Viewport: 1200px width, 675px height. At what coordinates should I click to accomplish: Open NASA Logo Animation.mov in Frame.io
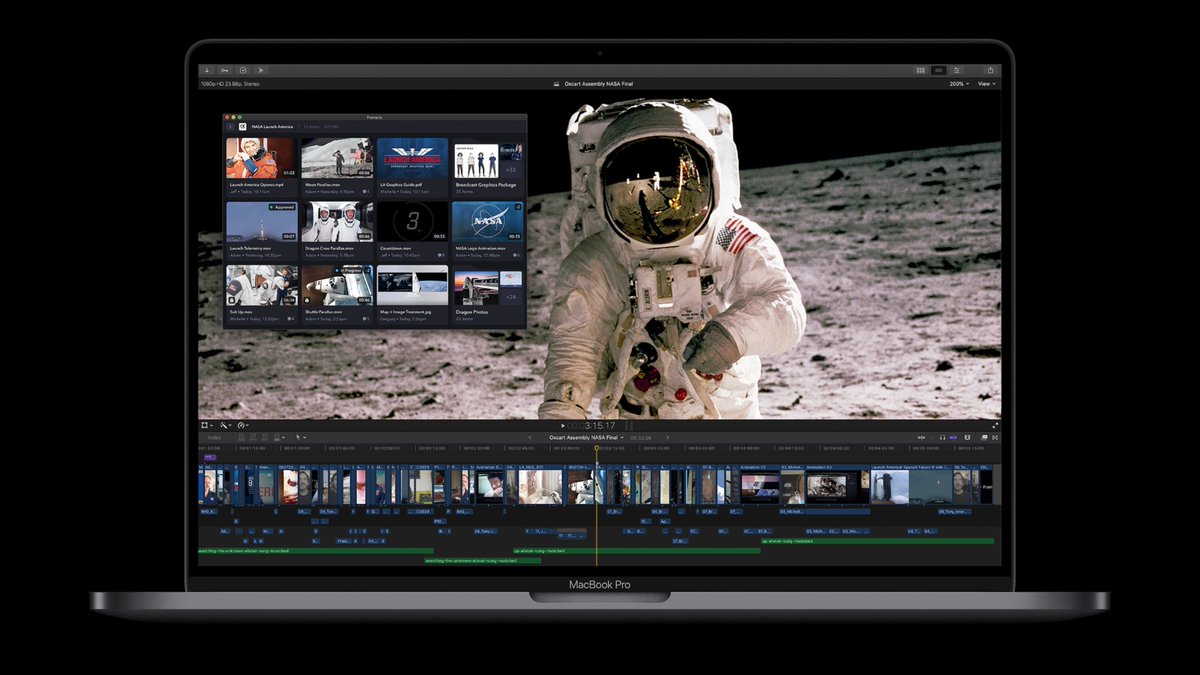point(488,221)
